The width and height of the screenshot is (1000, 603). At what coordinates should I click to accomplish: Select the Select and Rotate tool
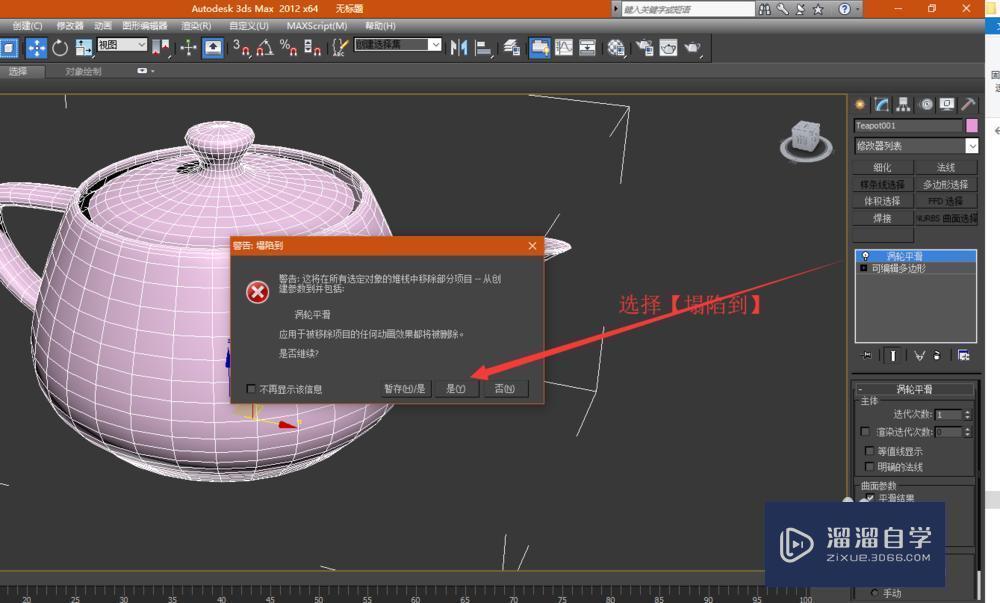click(x=60, y=47)
